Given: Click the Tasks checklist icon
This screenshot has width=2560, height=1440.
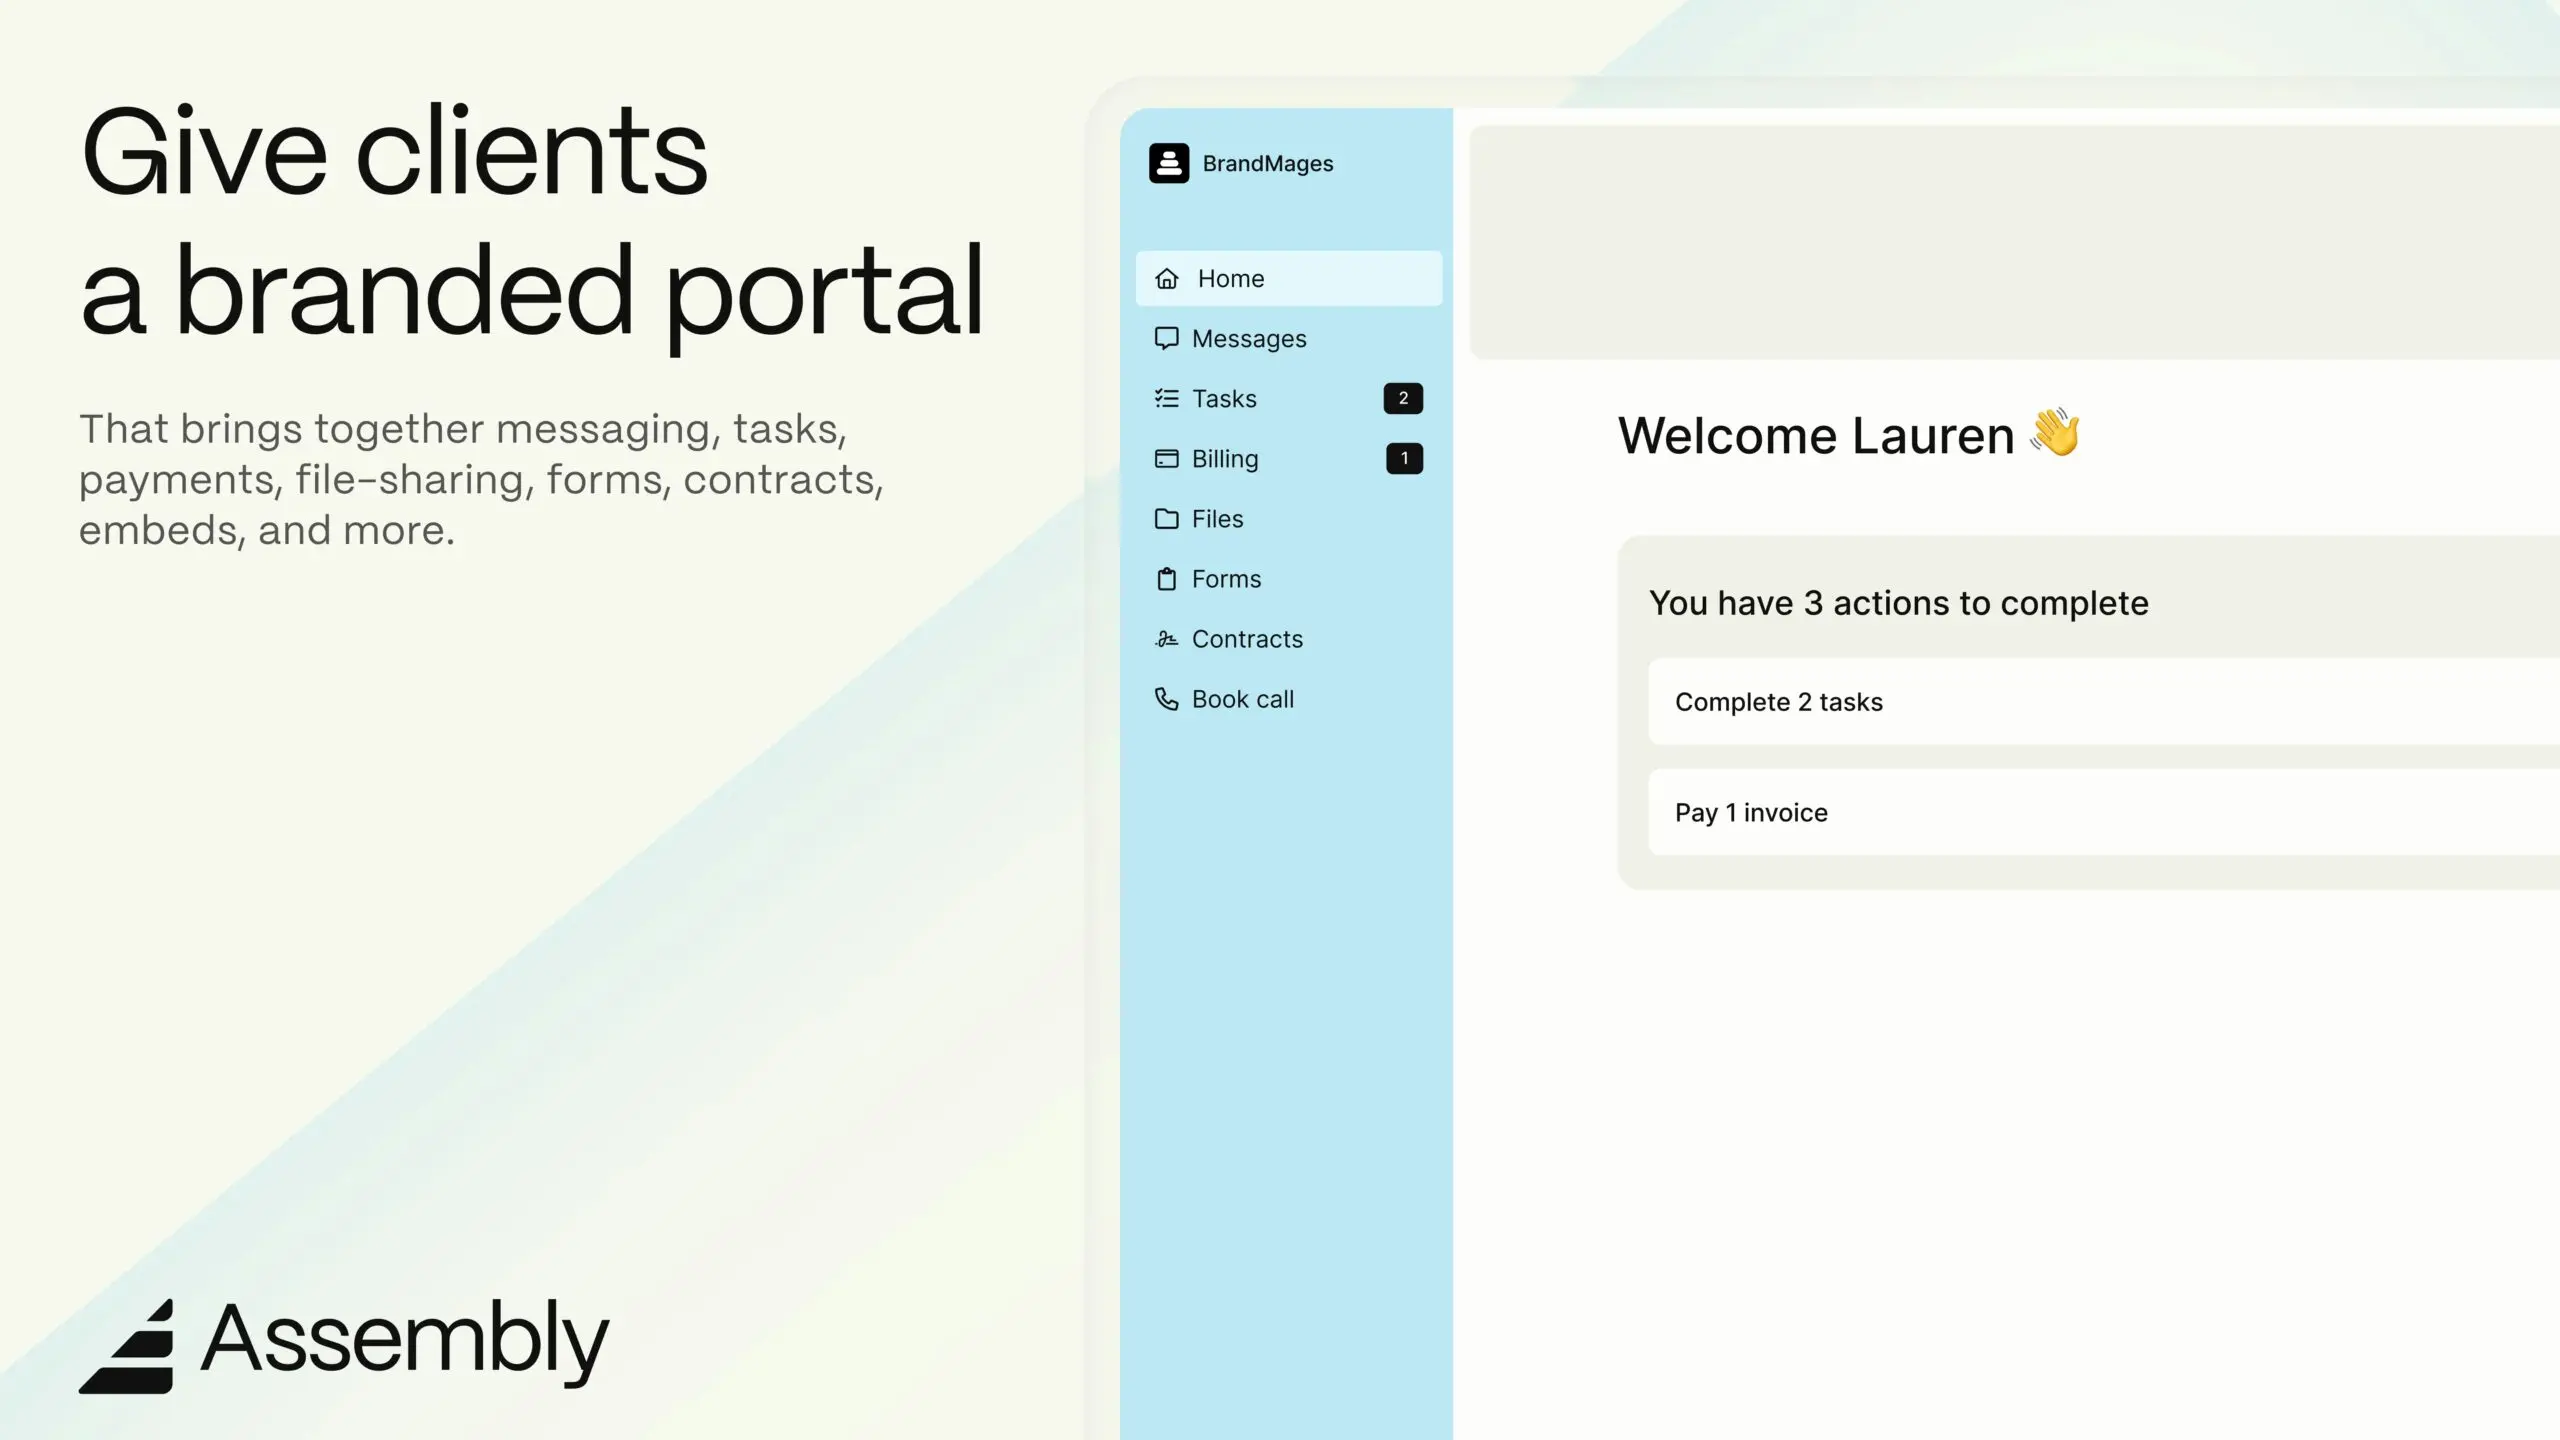Looking at the screenshot, I should tap(1166, 399).
